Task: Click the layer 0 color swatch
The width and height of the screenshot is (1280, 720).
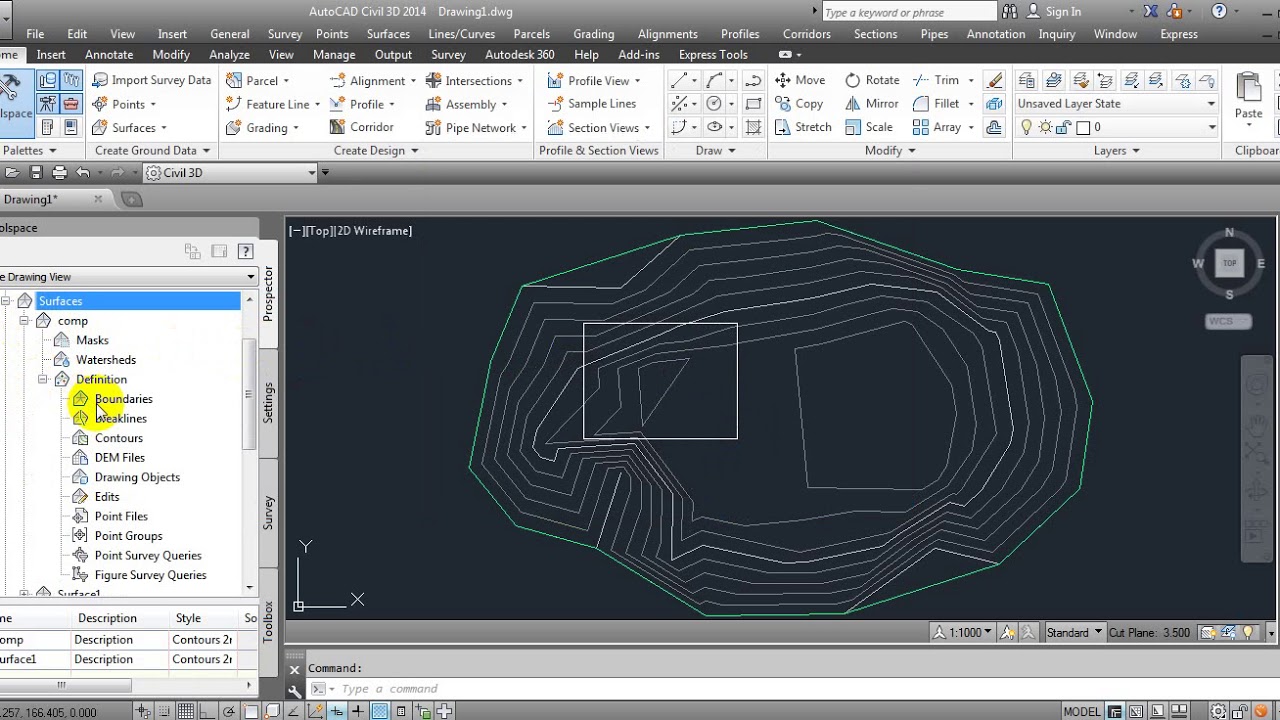Action: point(1083,127)
